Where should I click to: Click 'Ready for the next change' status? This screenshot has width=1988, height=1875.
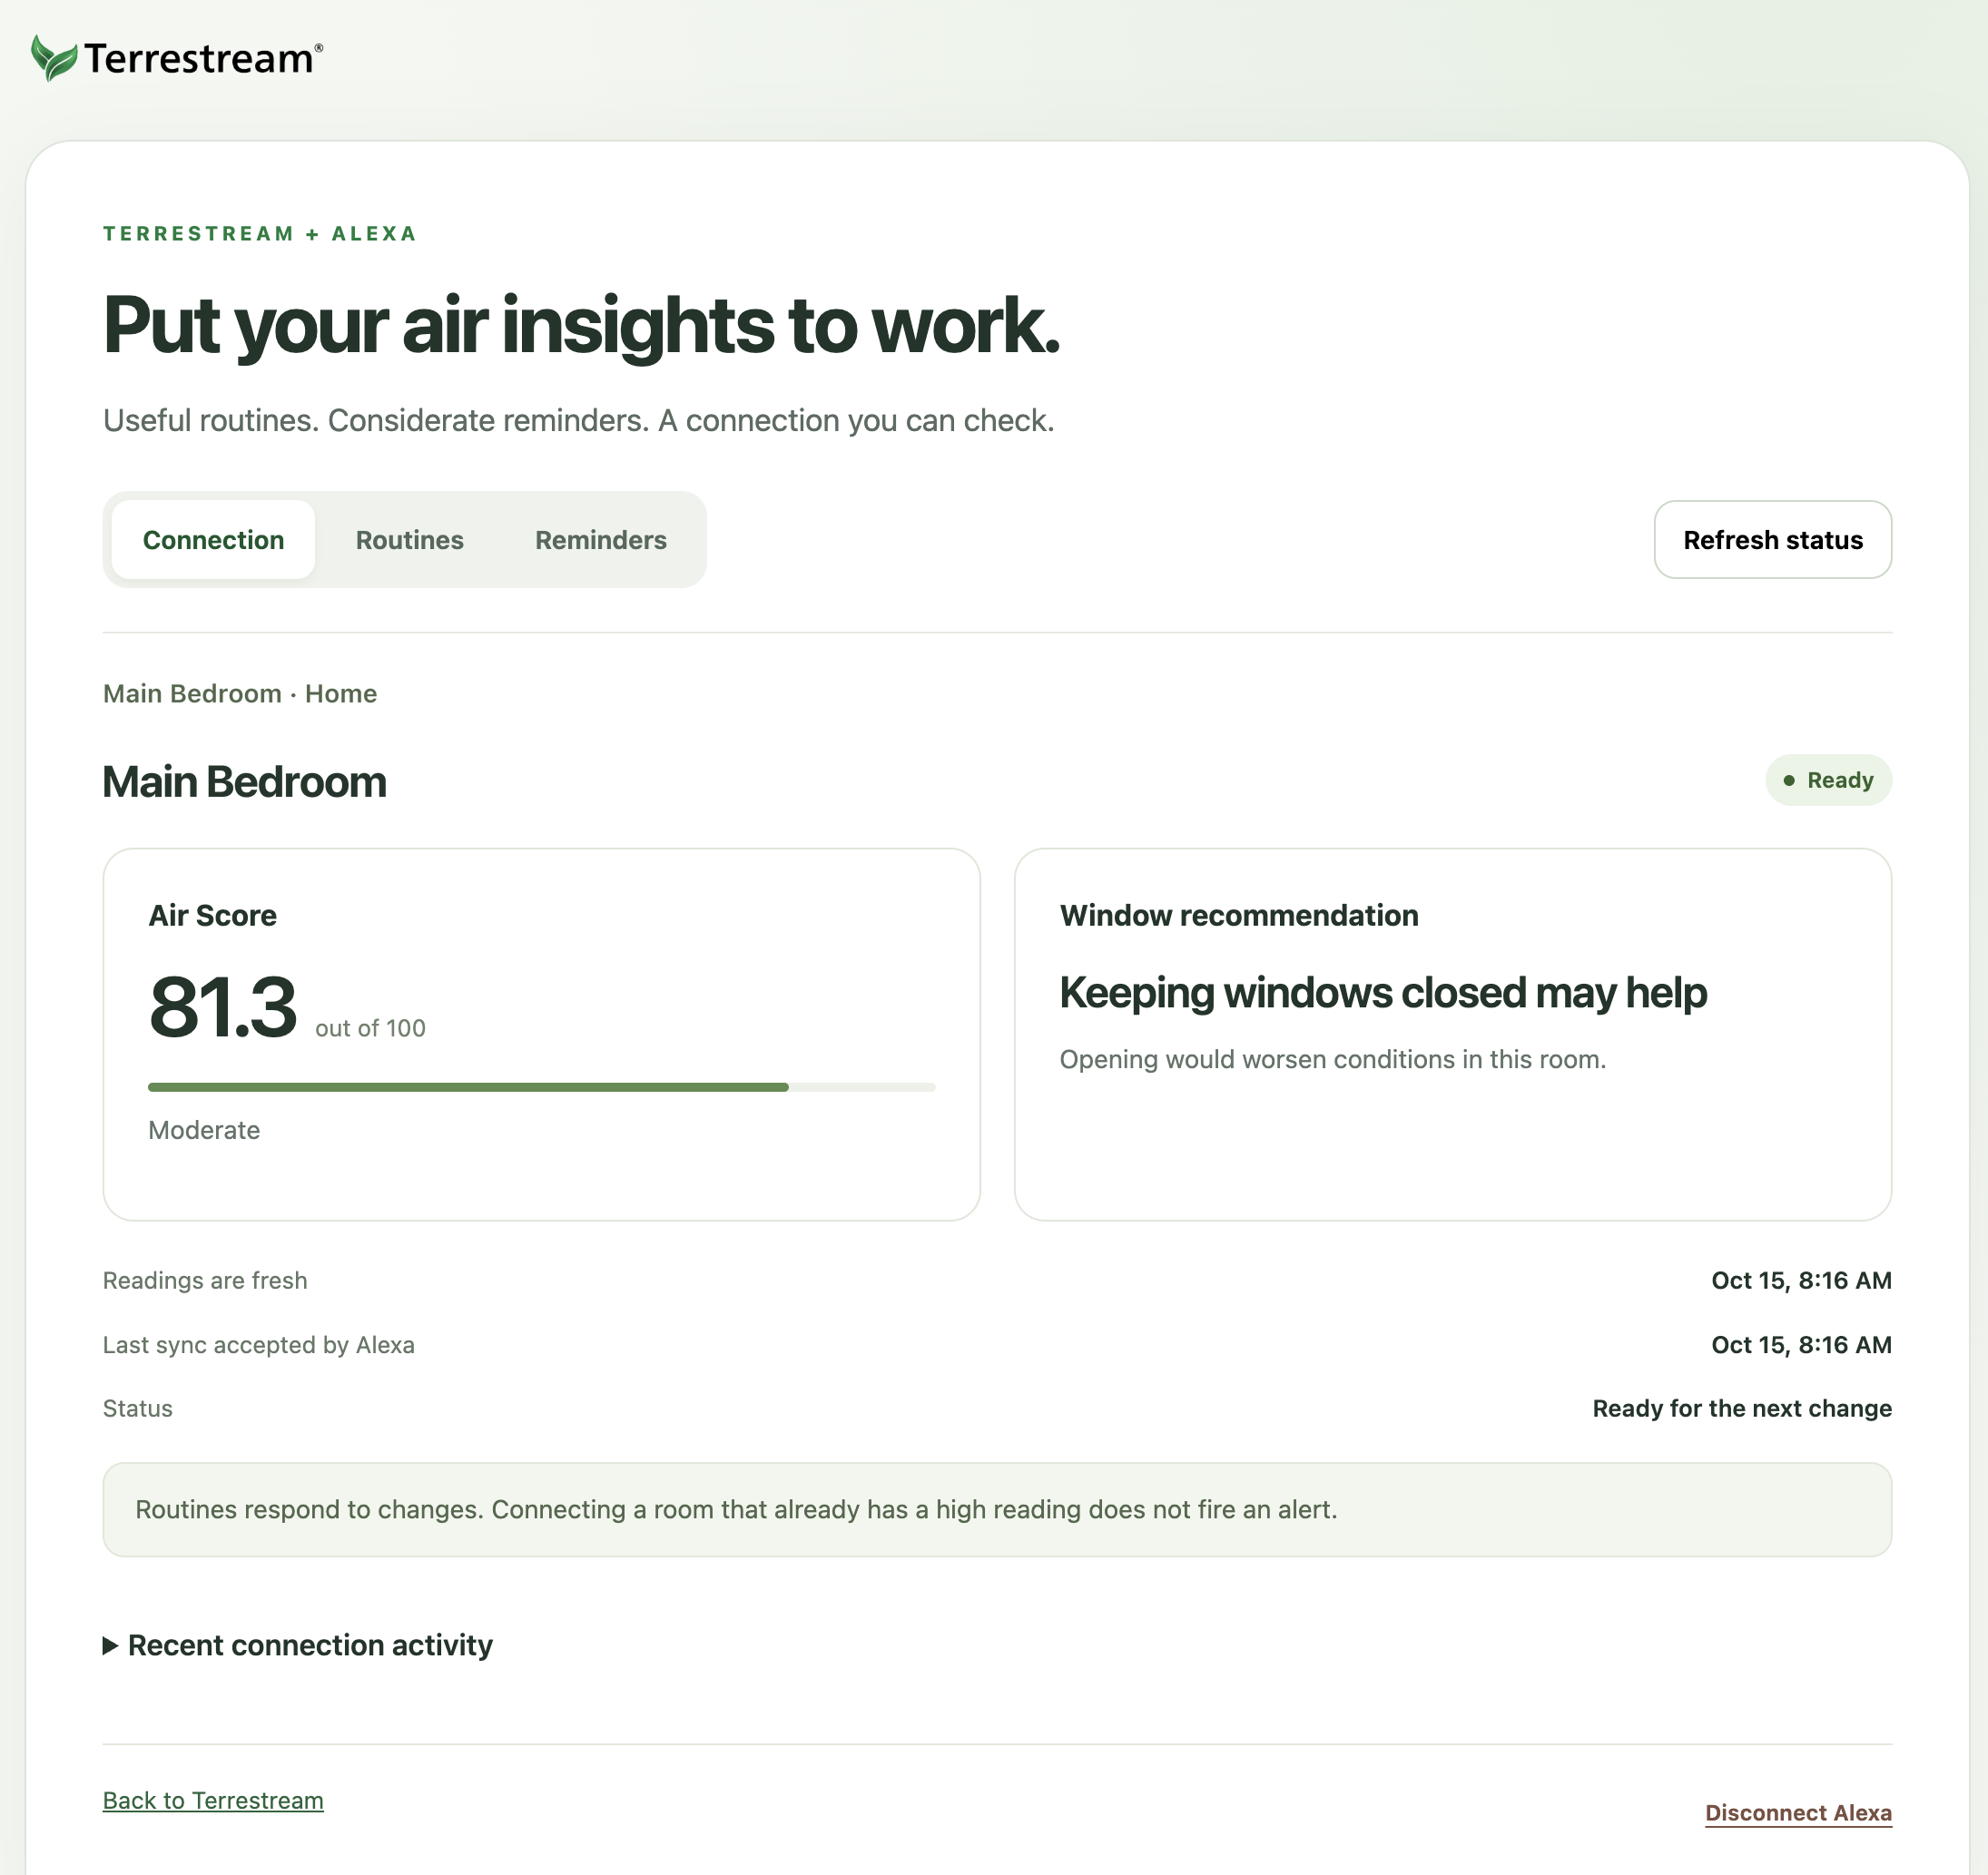pos(1742,1408)
